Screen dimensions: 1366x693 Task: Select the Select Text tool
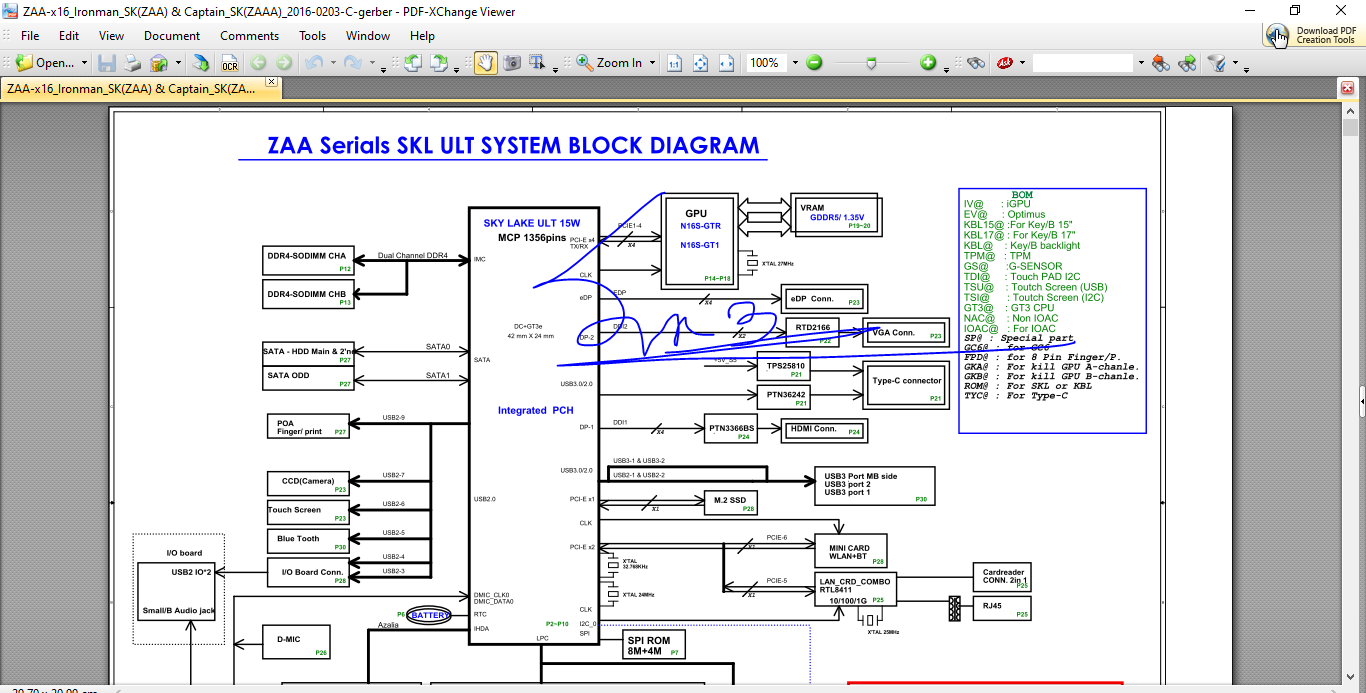pyautogui.click(x=538, y=62)
